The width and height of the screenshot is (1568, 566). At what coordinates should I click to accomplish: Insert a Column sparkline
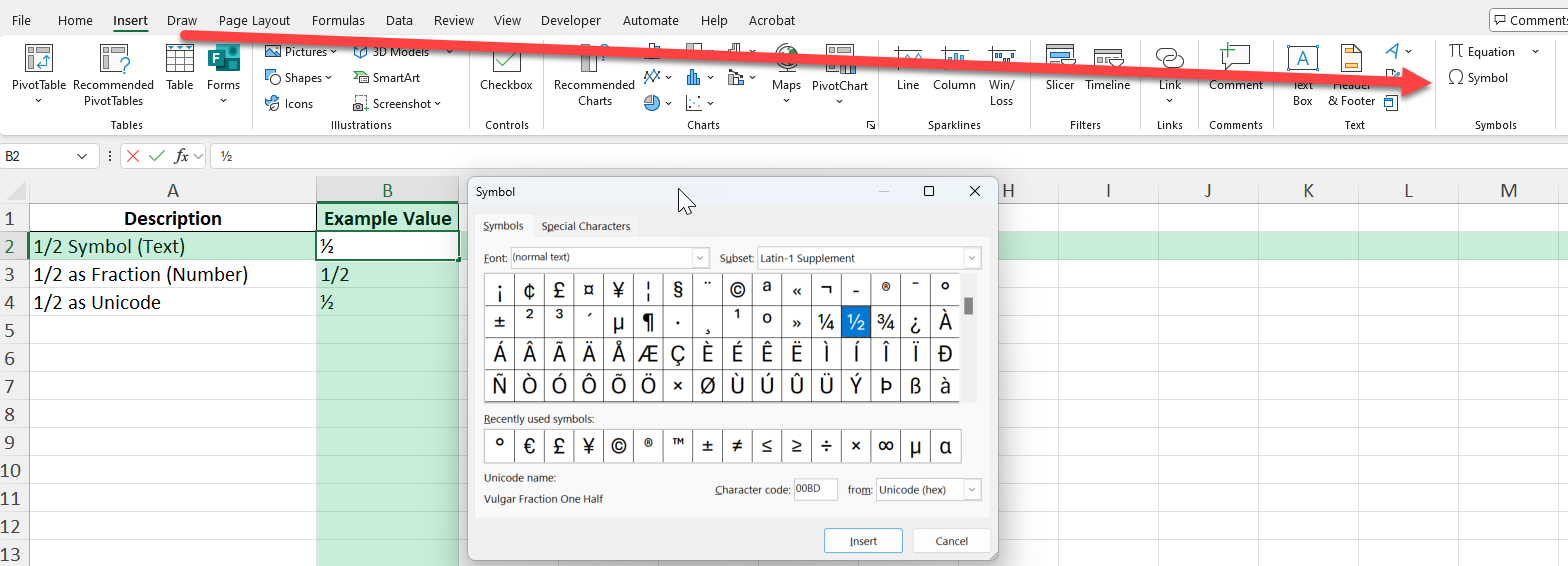(954, 68)
